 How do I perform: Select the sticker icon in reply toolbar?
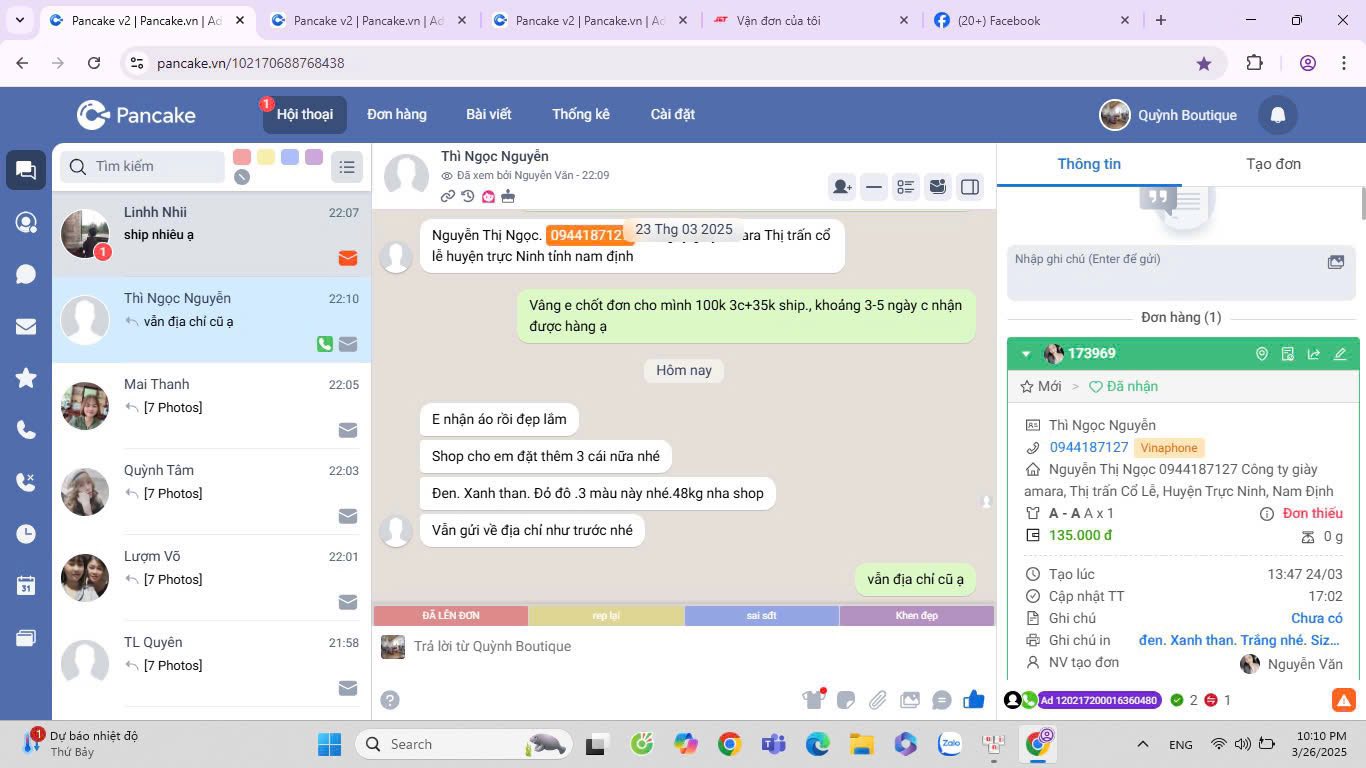[845, 700]
